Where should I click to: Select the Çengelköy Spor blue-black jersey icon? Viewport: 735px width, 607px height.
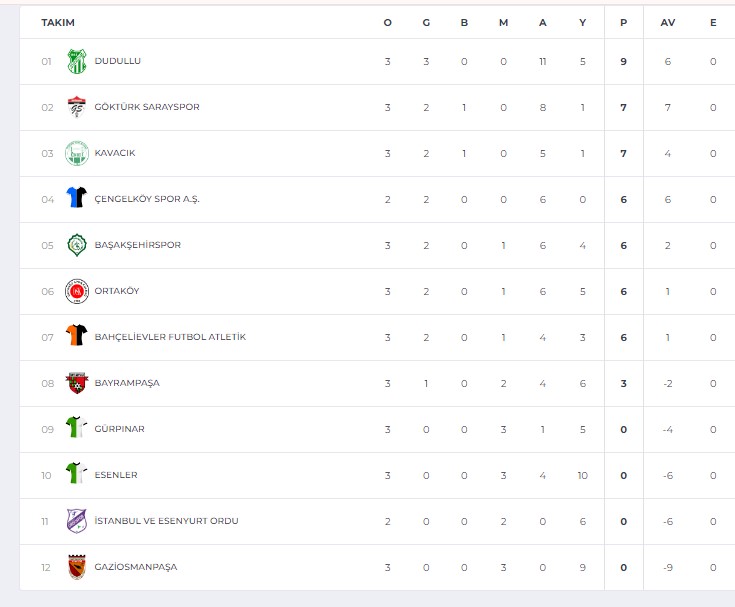[x=77, y=197]
